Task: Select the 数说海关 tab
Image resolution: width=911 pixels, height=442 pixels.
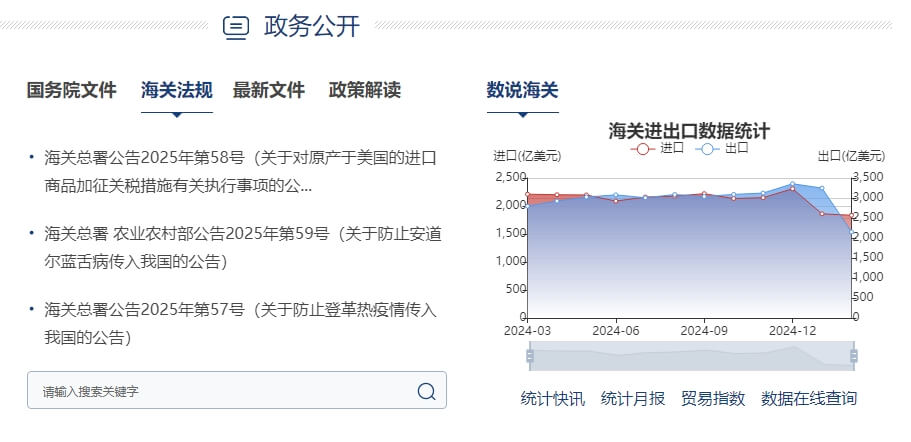Action: 522,91
